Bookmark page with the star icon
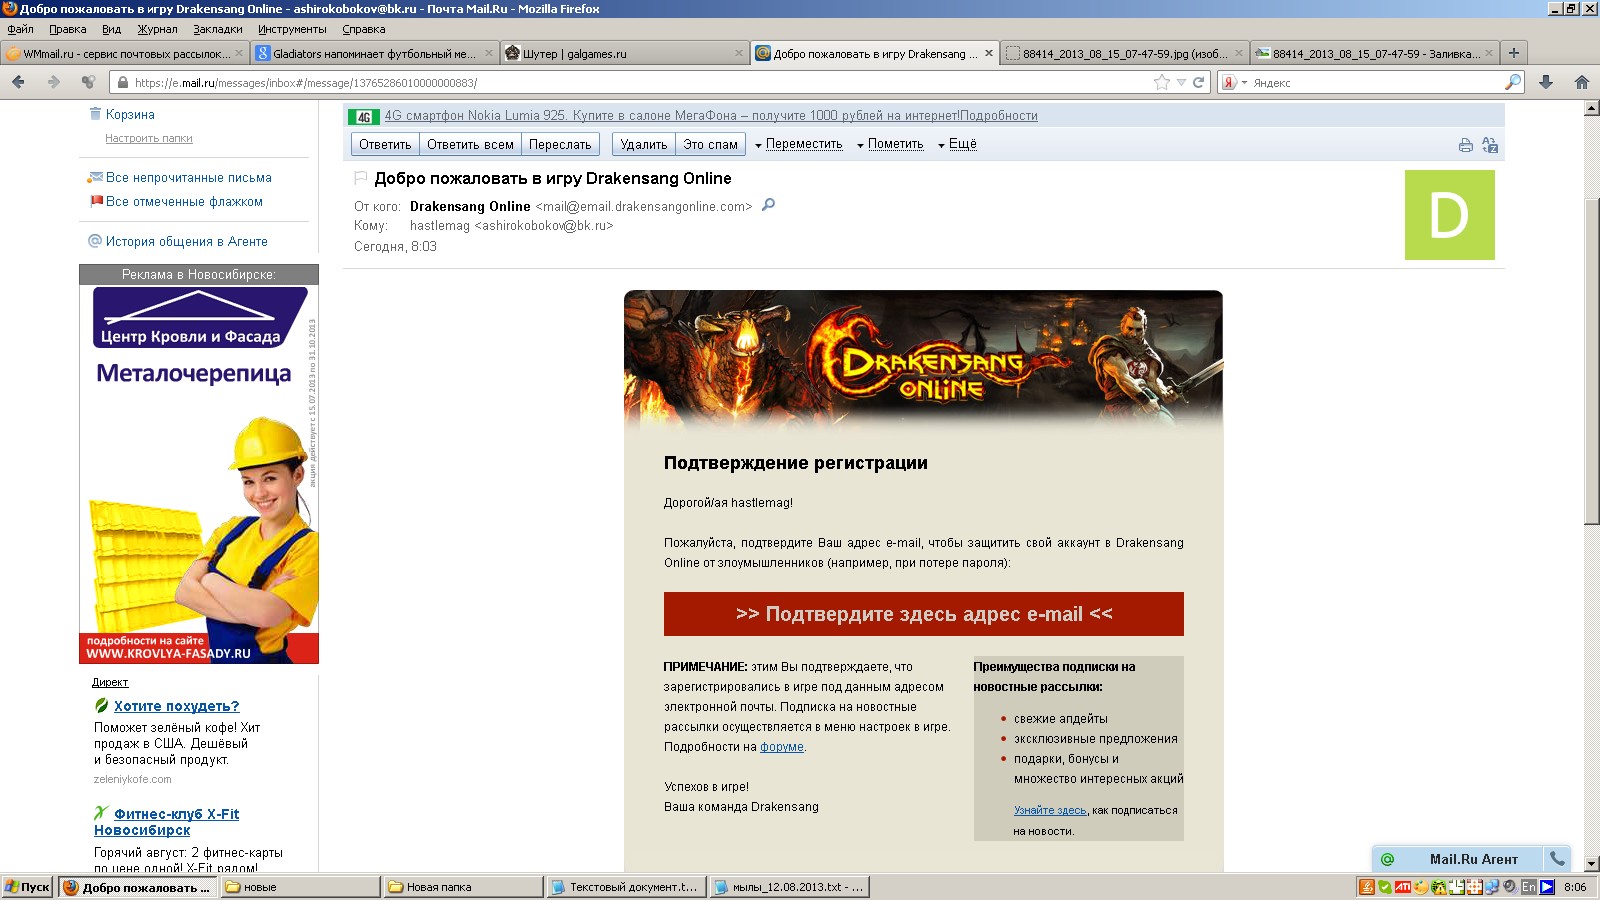This screenshot has height=900, width=1600. coord(1162,83)
